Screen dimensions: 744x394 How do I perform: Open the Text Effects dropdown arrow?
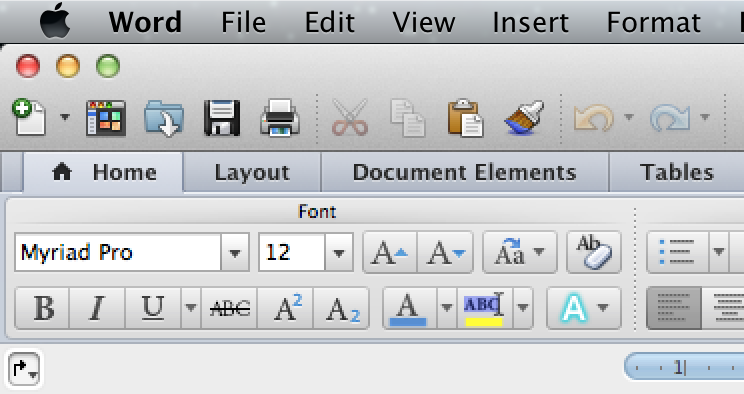[x=604, y=308]
